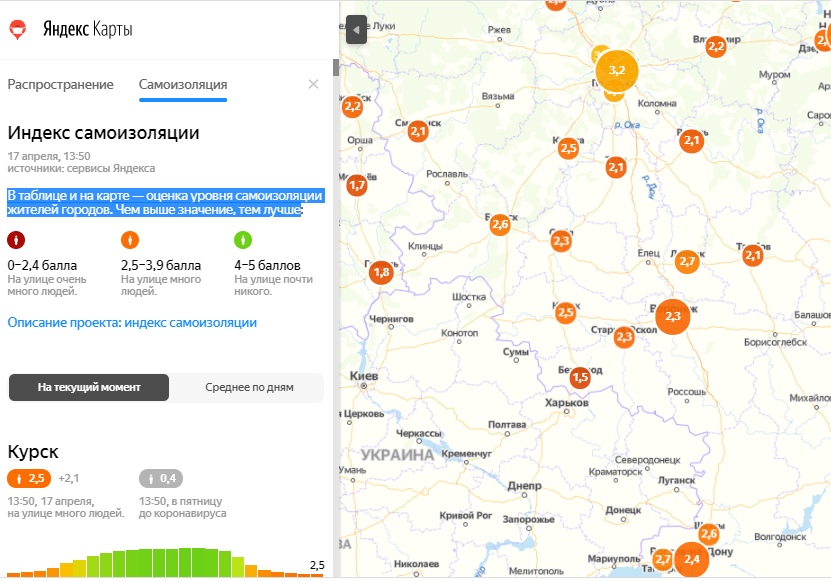
Task: Click the Индекс самоизоляции heading
Action: [103, 133]
